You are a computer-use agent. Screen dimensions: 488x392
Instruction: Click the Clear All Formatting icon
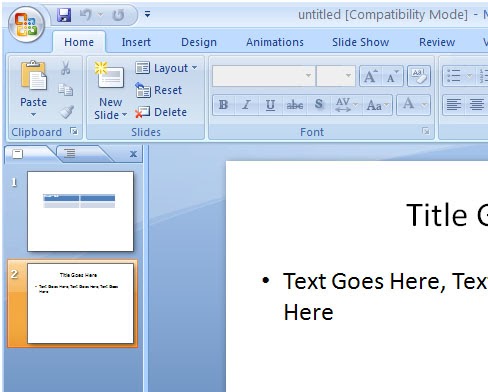(419, 76)
